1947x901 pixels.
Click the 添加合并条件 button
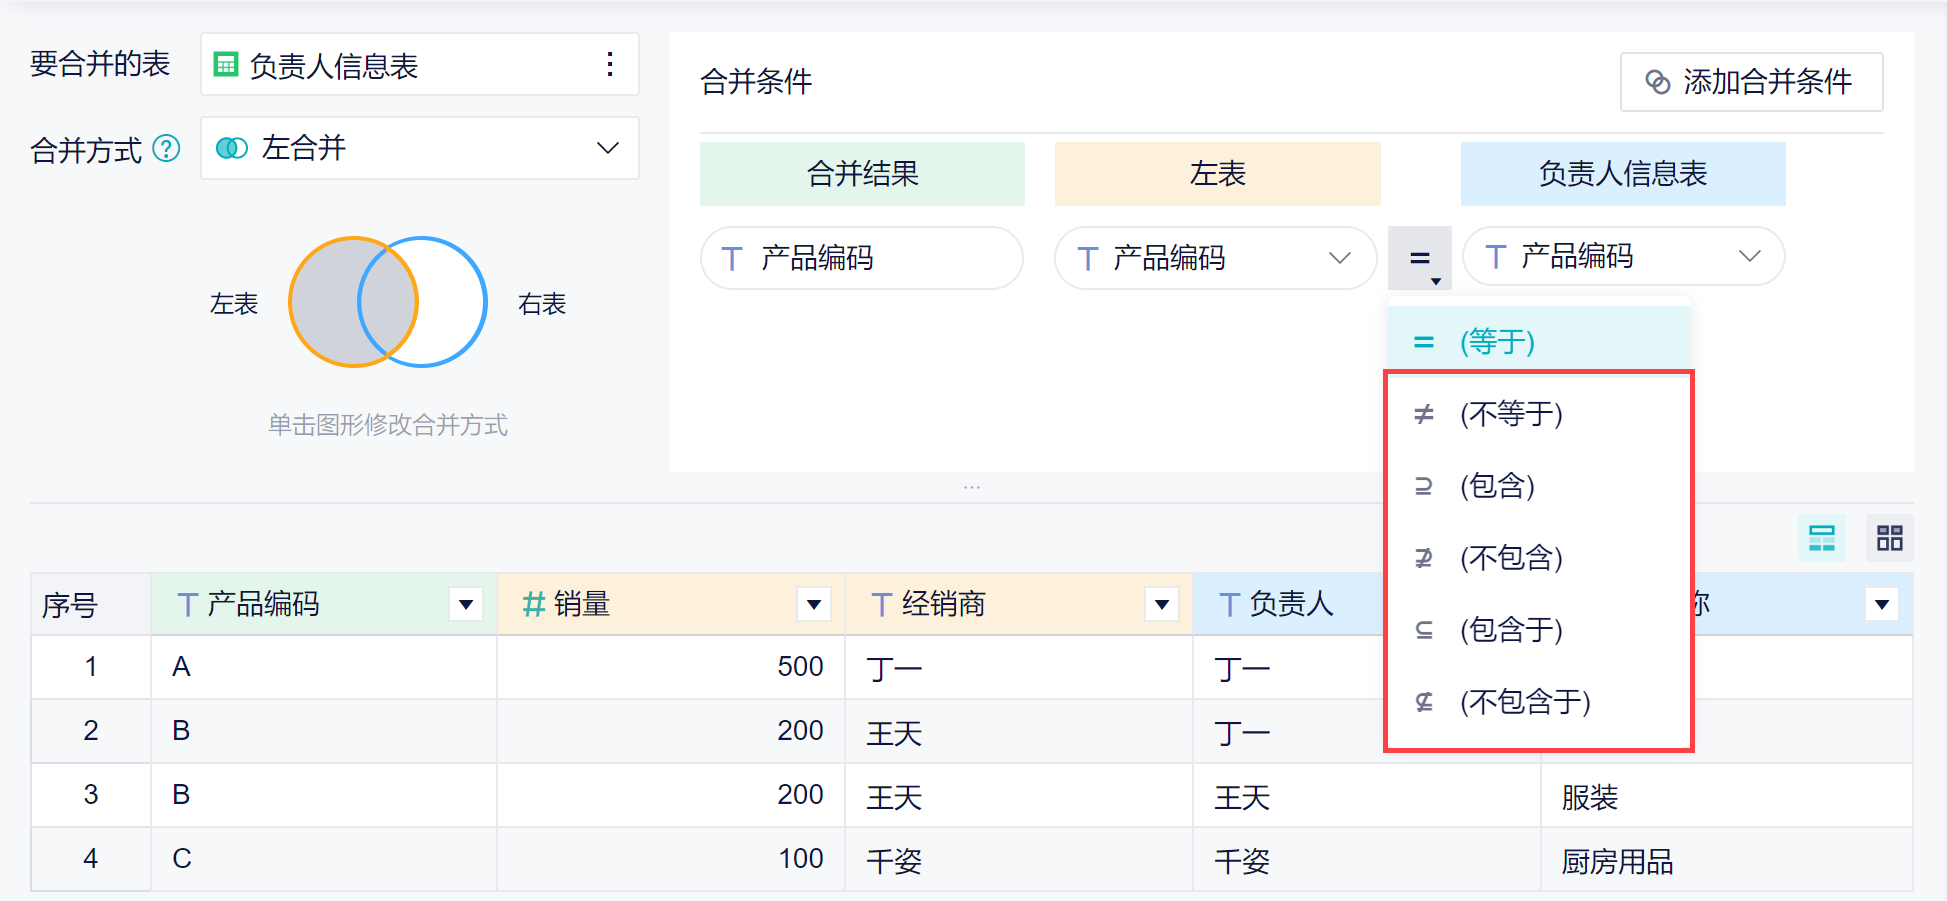1751,82
